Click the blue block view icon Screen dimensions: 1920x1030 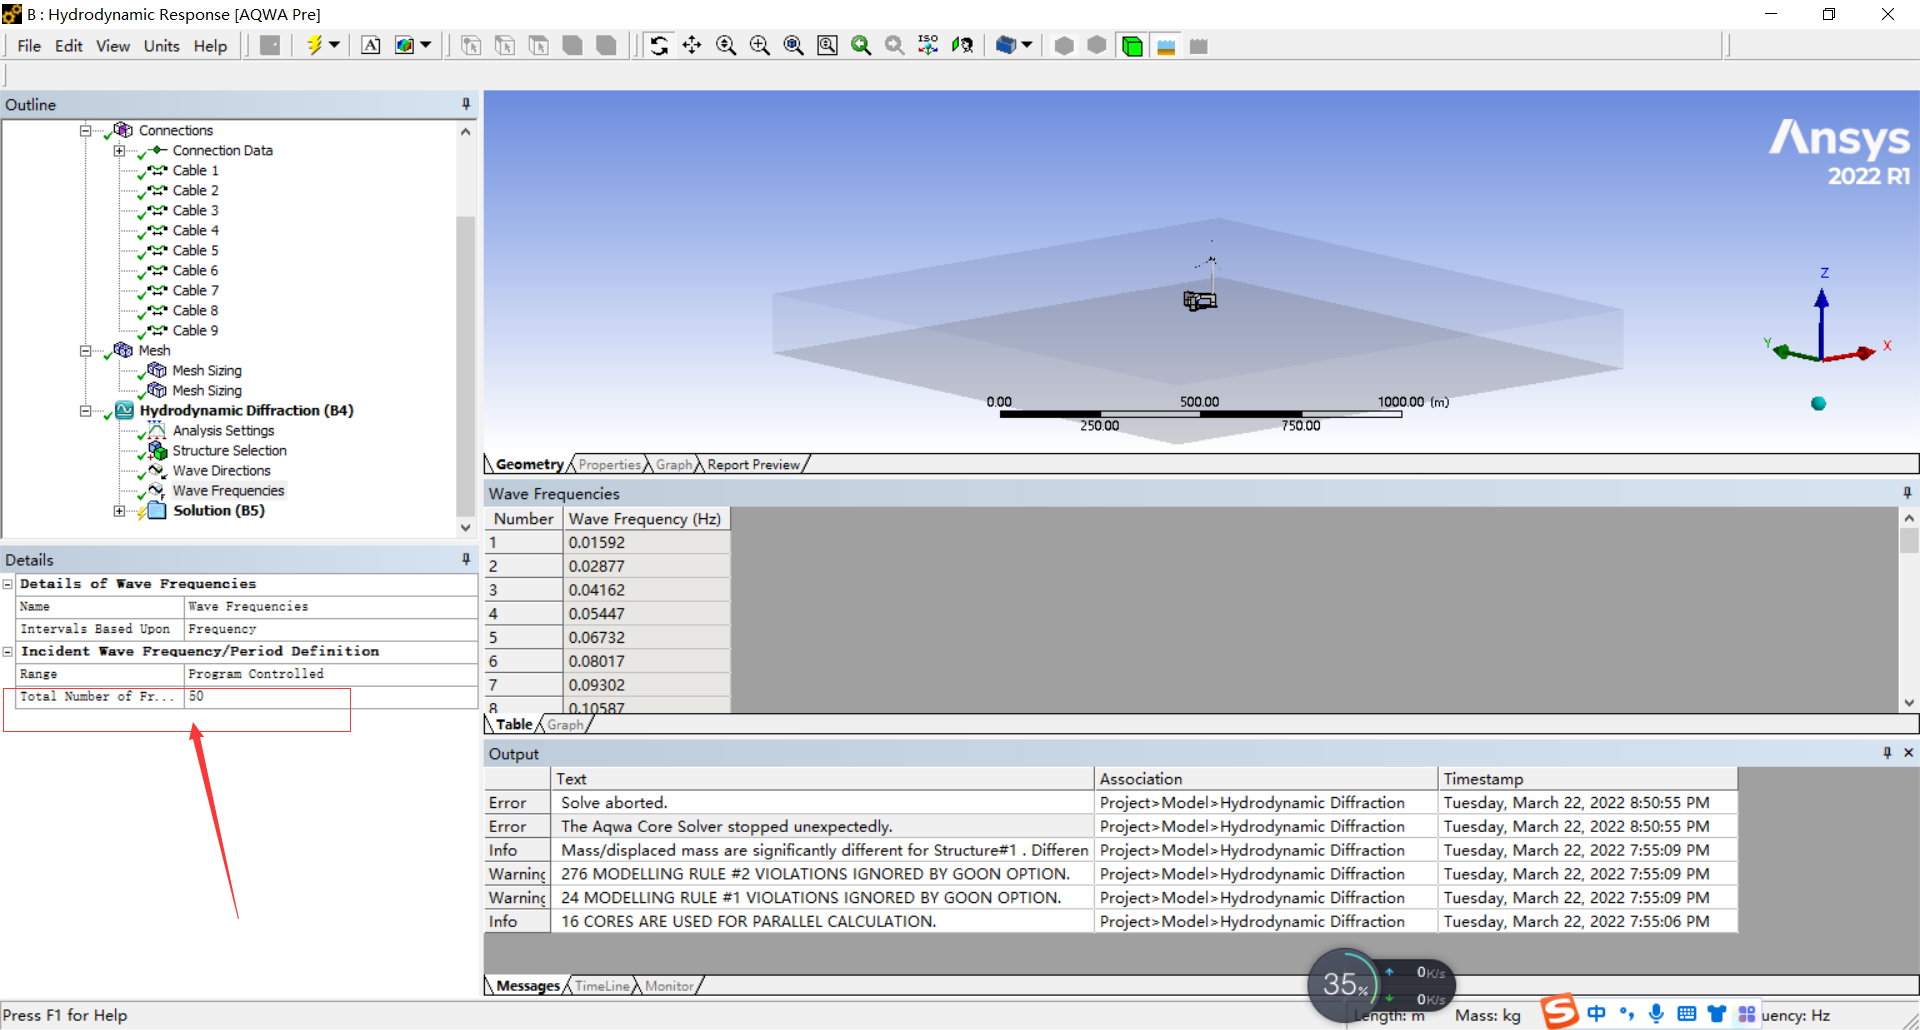point(1006,45)
